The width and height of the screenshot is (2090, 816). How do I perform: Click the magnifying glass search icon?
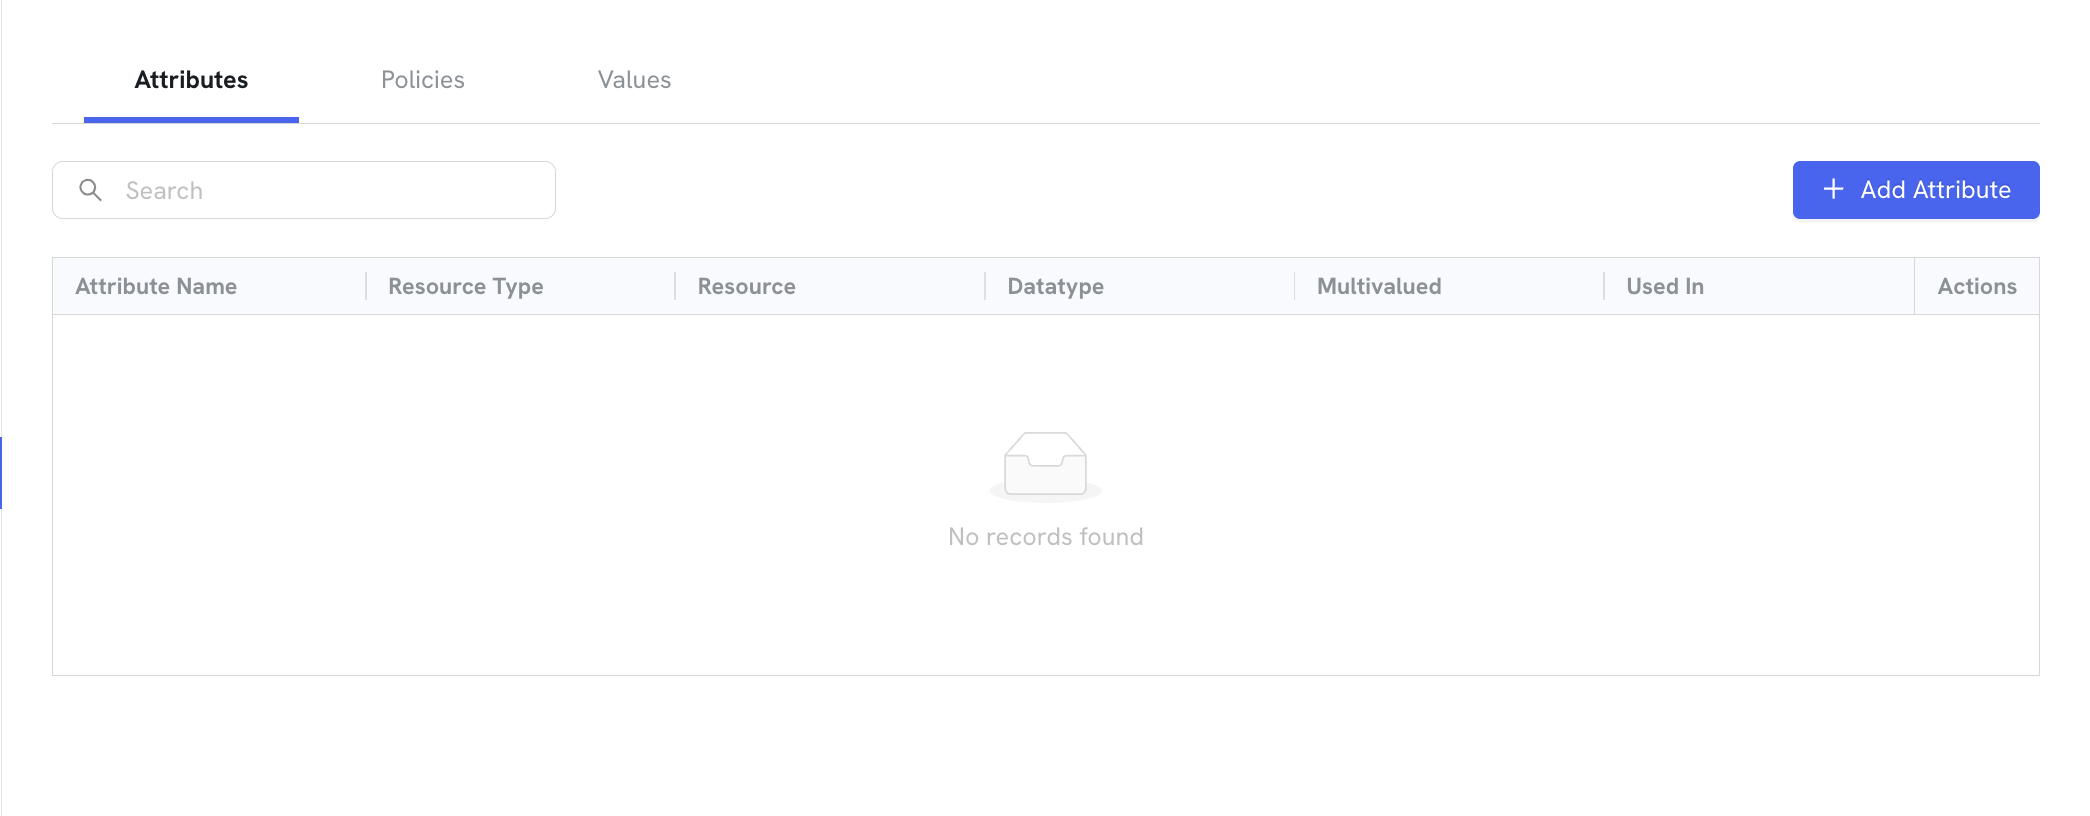(x=90, y=190)
